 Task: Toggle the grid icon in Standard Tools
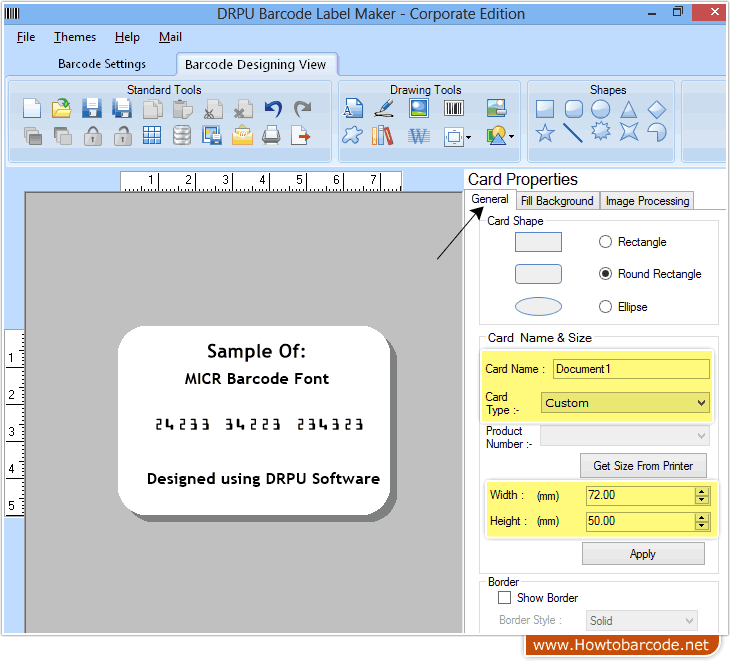tap(152, 136)
